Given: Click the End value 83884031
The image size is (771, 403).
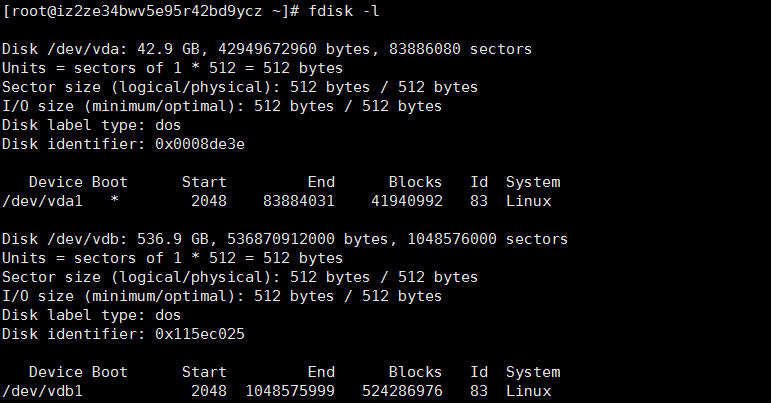Looking at the screenshot, I should 299,201.
